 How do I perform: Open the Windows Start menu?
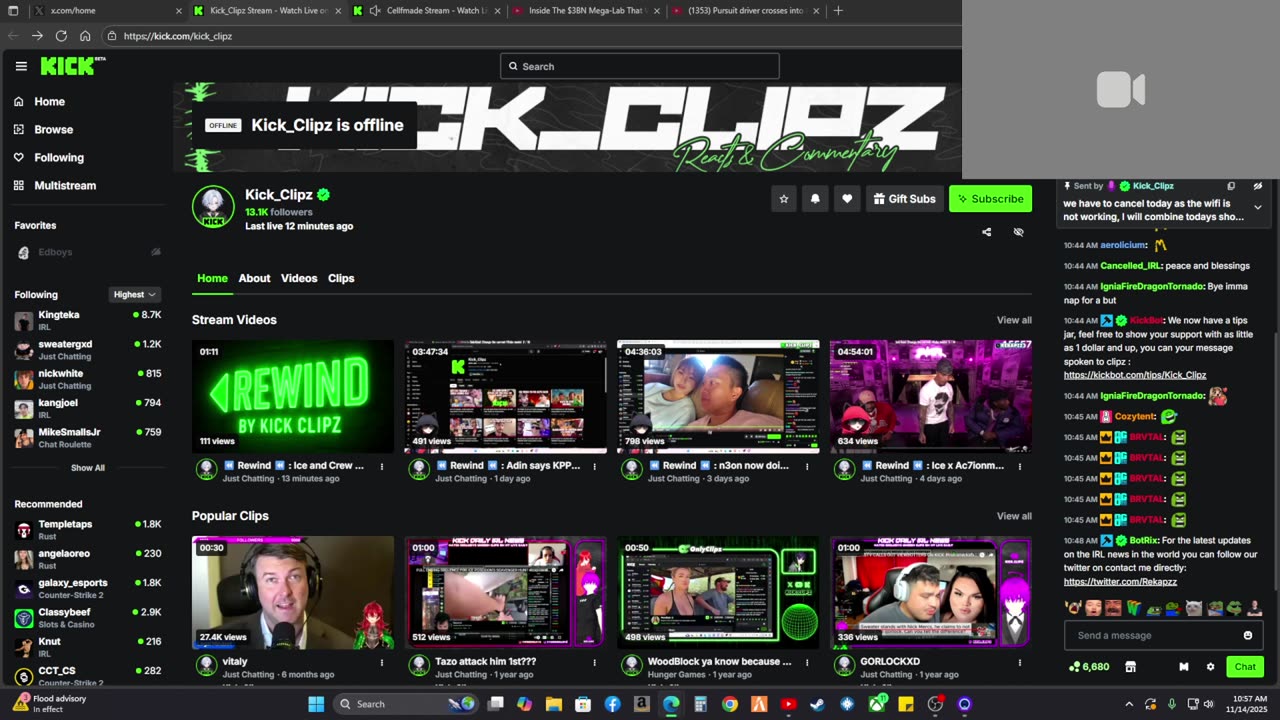point(316,704)
